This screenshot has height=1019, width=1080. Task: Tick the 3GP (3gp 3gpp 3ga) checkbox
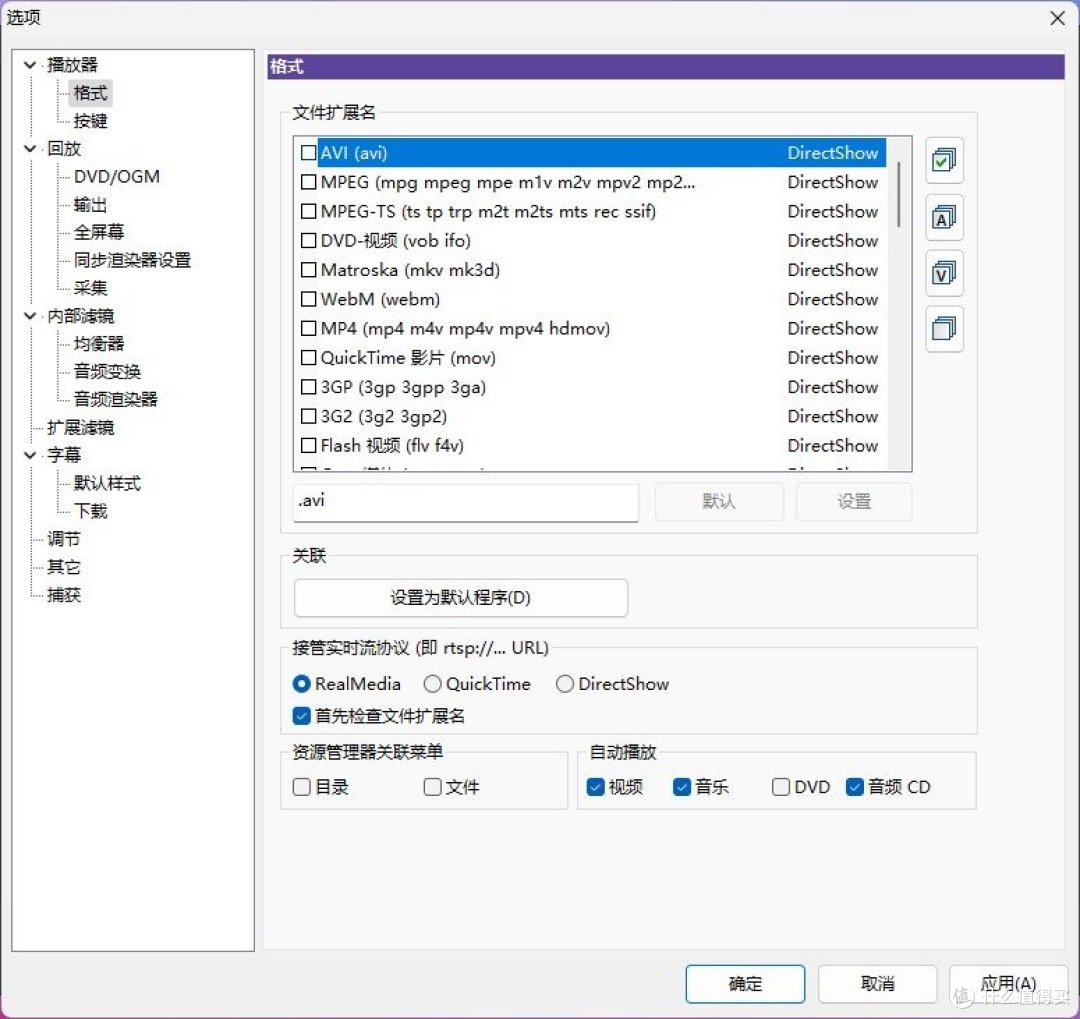pos(309,387)
